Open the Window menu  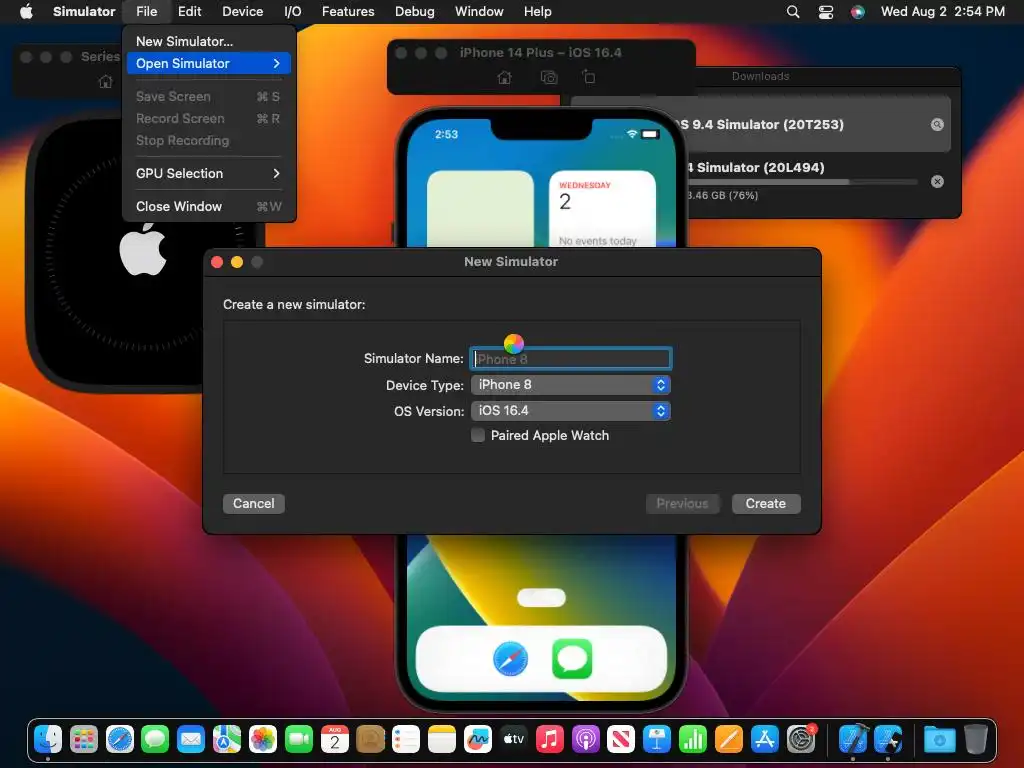pos(479,12)
